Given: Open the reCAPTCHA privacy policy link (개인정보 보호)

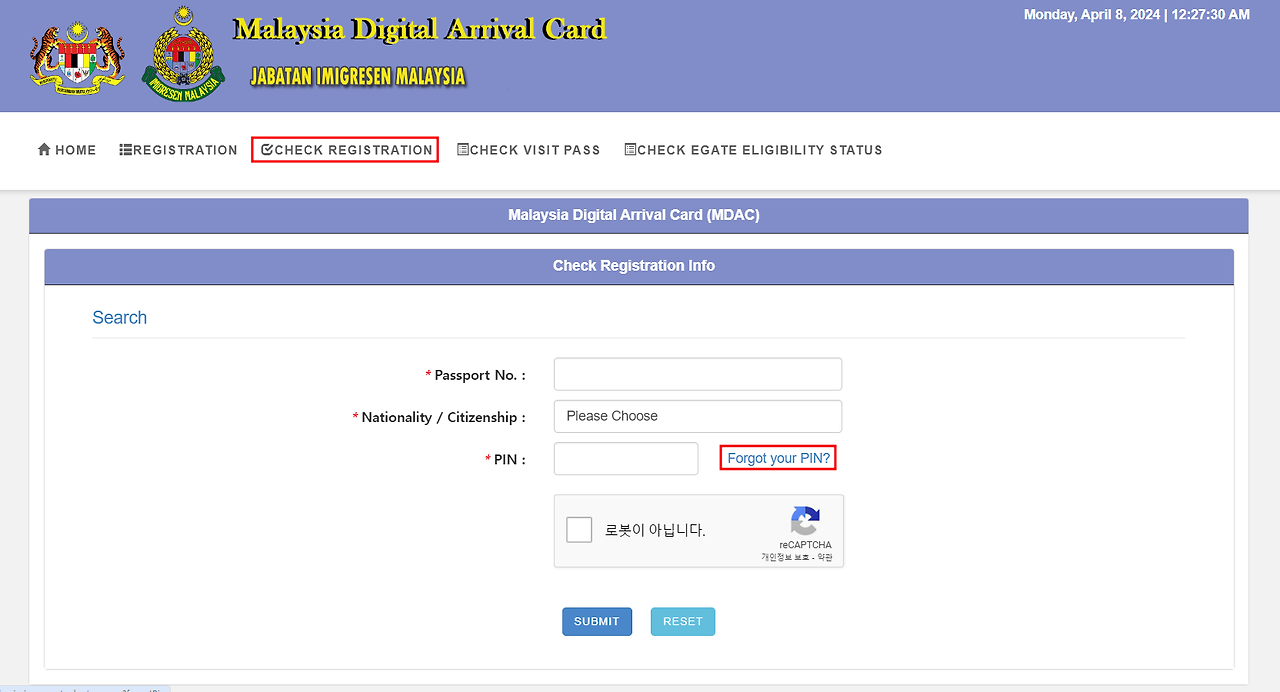Looking at the screenshot, I should pos(785,557).
